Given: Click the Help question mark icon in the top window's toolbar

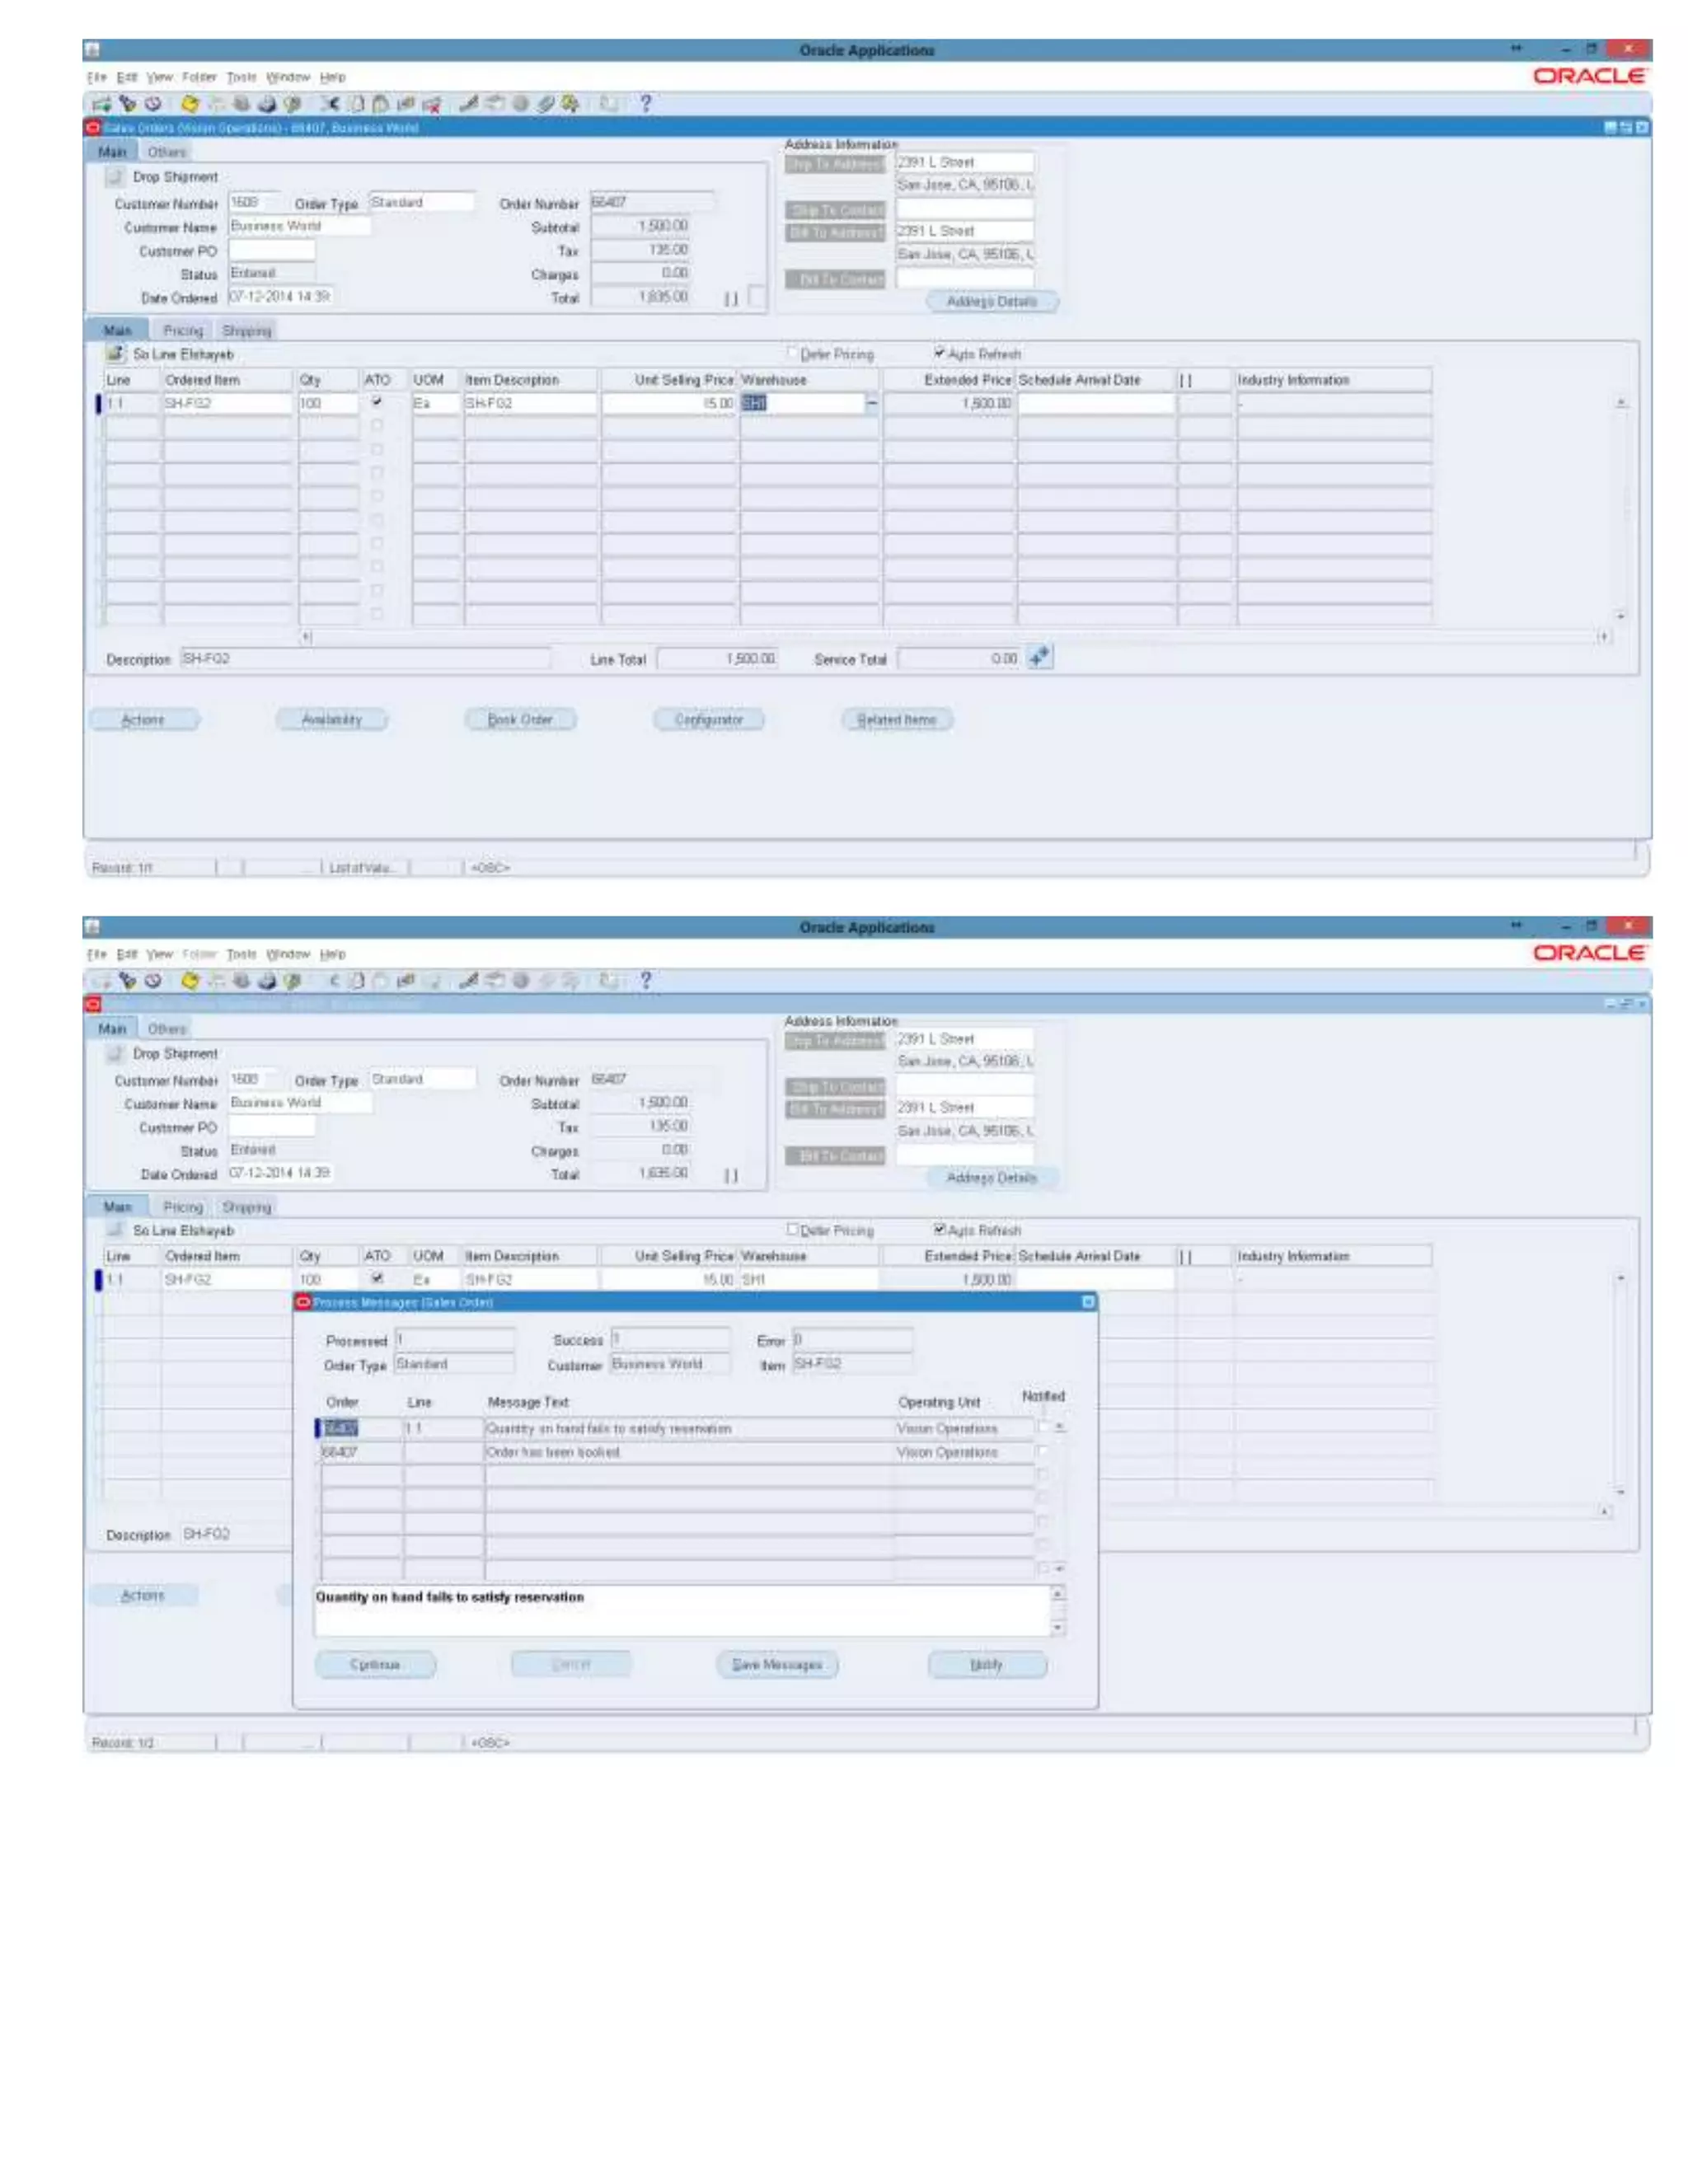Looking at the screenshot, I should 646,103.
